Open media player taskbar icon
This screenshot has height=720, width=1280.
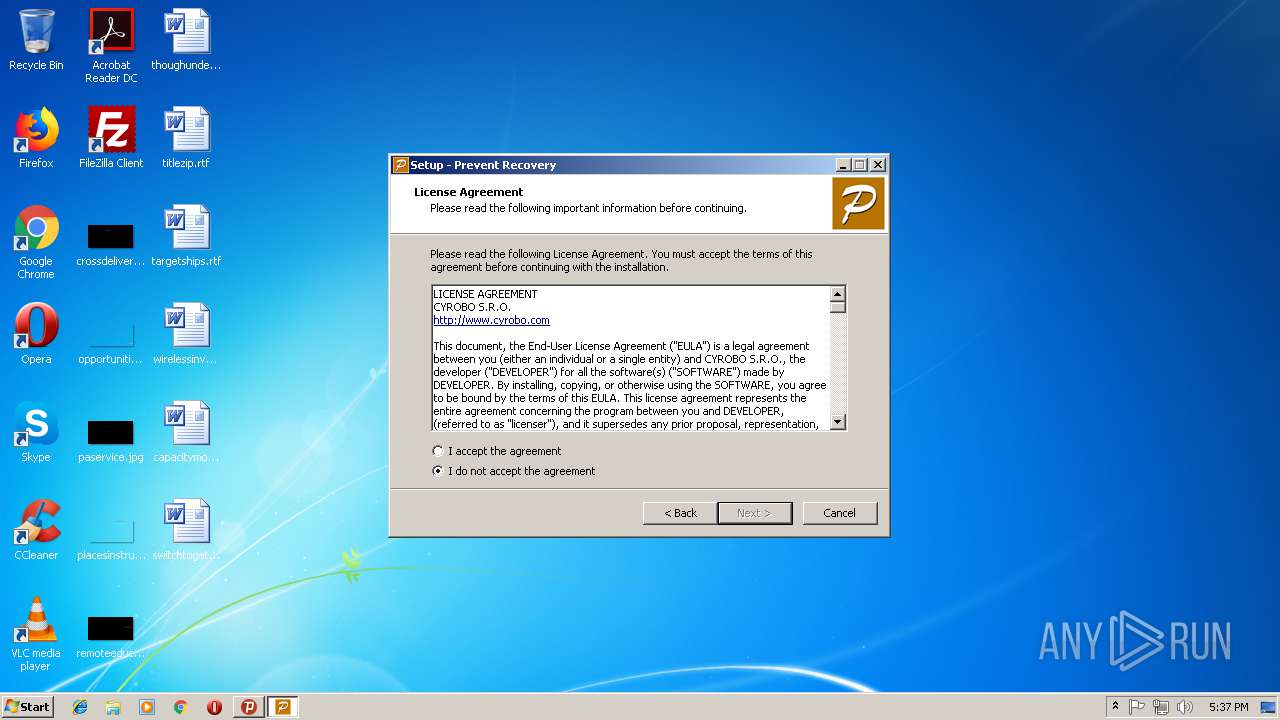click(x=147, y=707)
